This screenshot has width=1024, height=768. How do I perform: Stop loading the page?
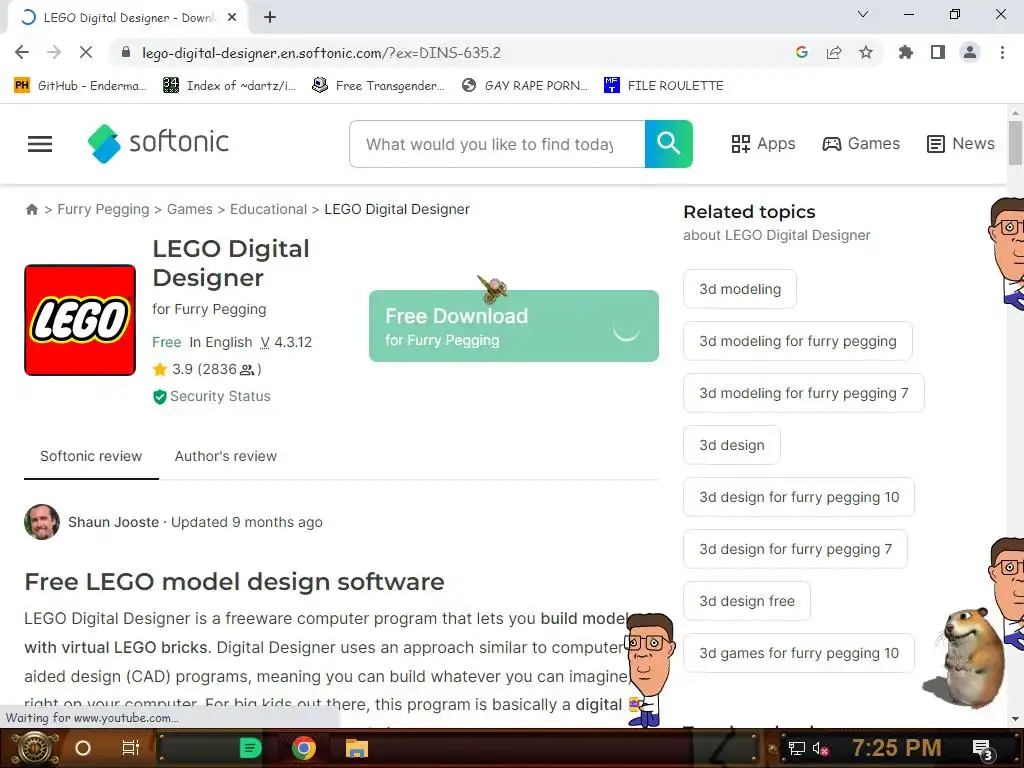pyautogui.click(x=86, y=52)
